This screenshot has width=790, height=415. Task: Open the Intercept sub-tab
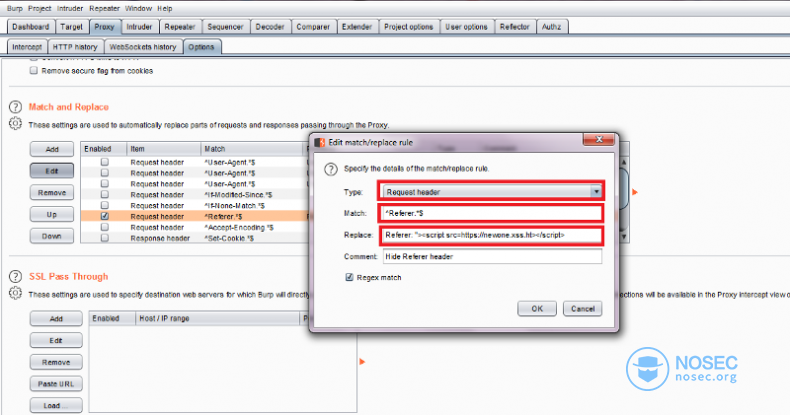(27, 47)
